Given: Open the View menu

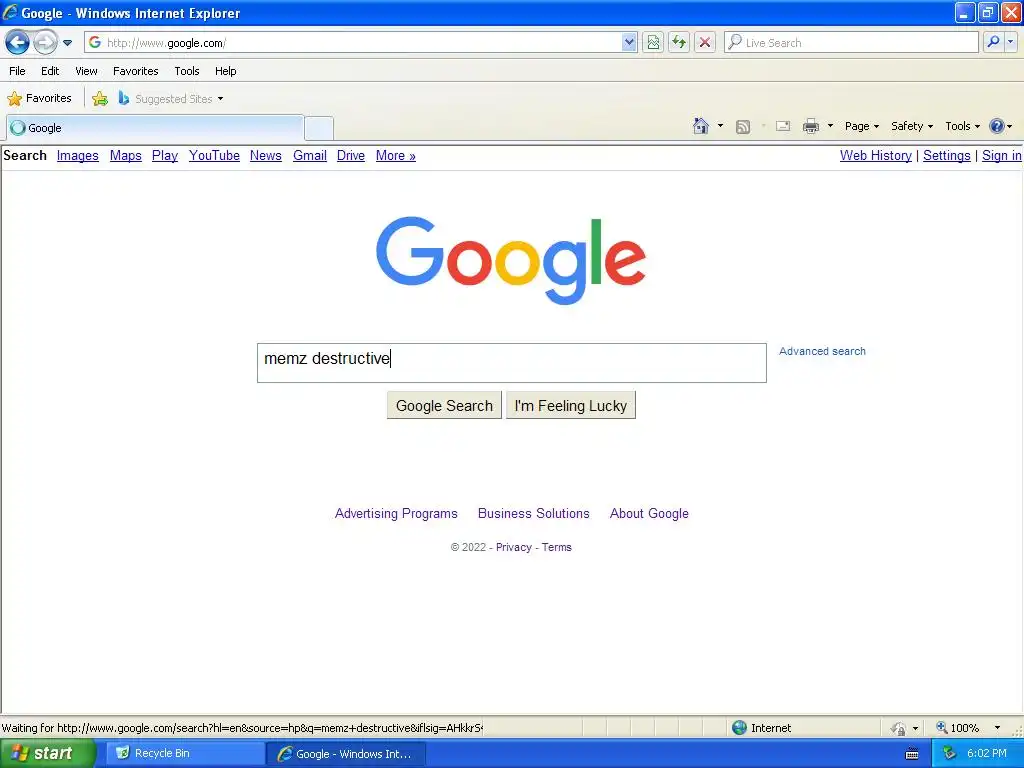Looking at the screenshot, I should pyautogui.click(x=86, y=71).
